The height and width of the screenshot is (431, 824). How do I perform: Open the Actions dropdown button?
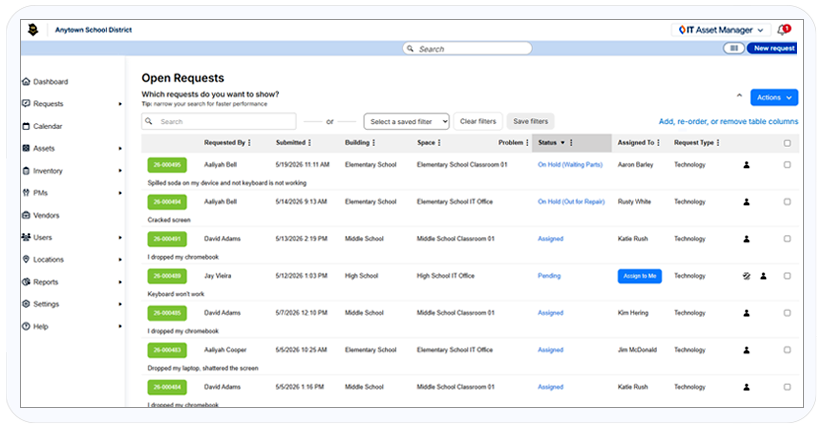click(x=774, y=97)
